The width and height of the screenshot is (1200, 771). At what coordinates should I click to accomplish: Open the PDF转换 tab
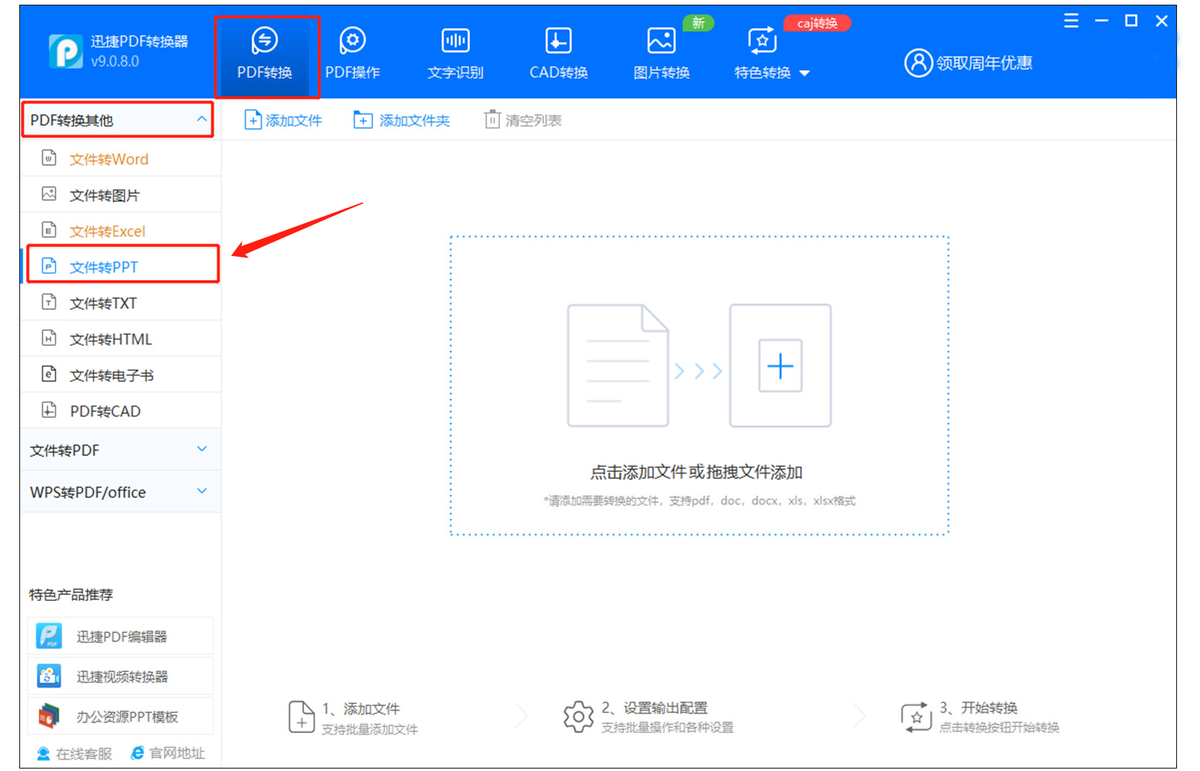pos(265,55)
